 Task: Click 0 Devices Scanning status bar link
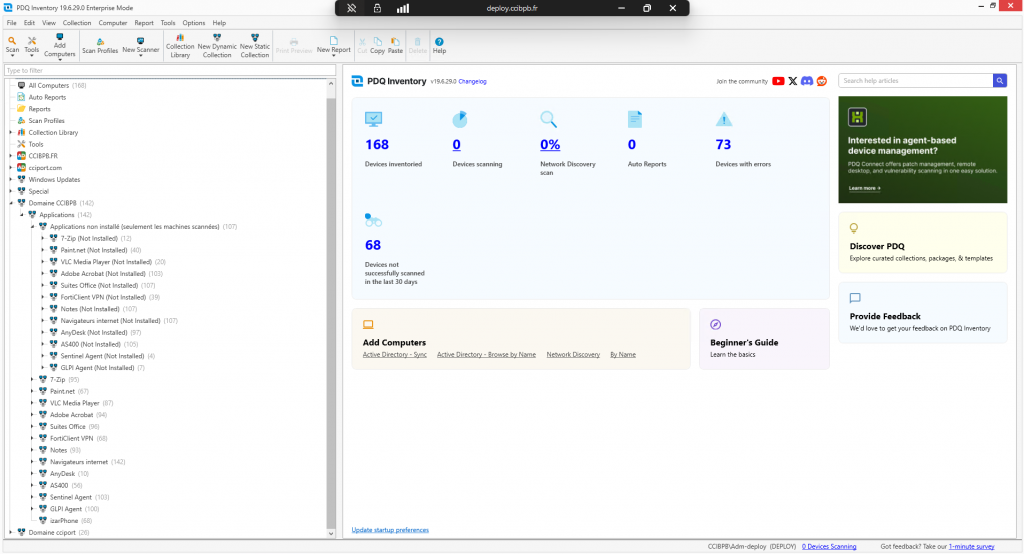point(829,547)
